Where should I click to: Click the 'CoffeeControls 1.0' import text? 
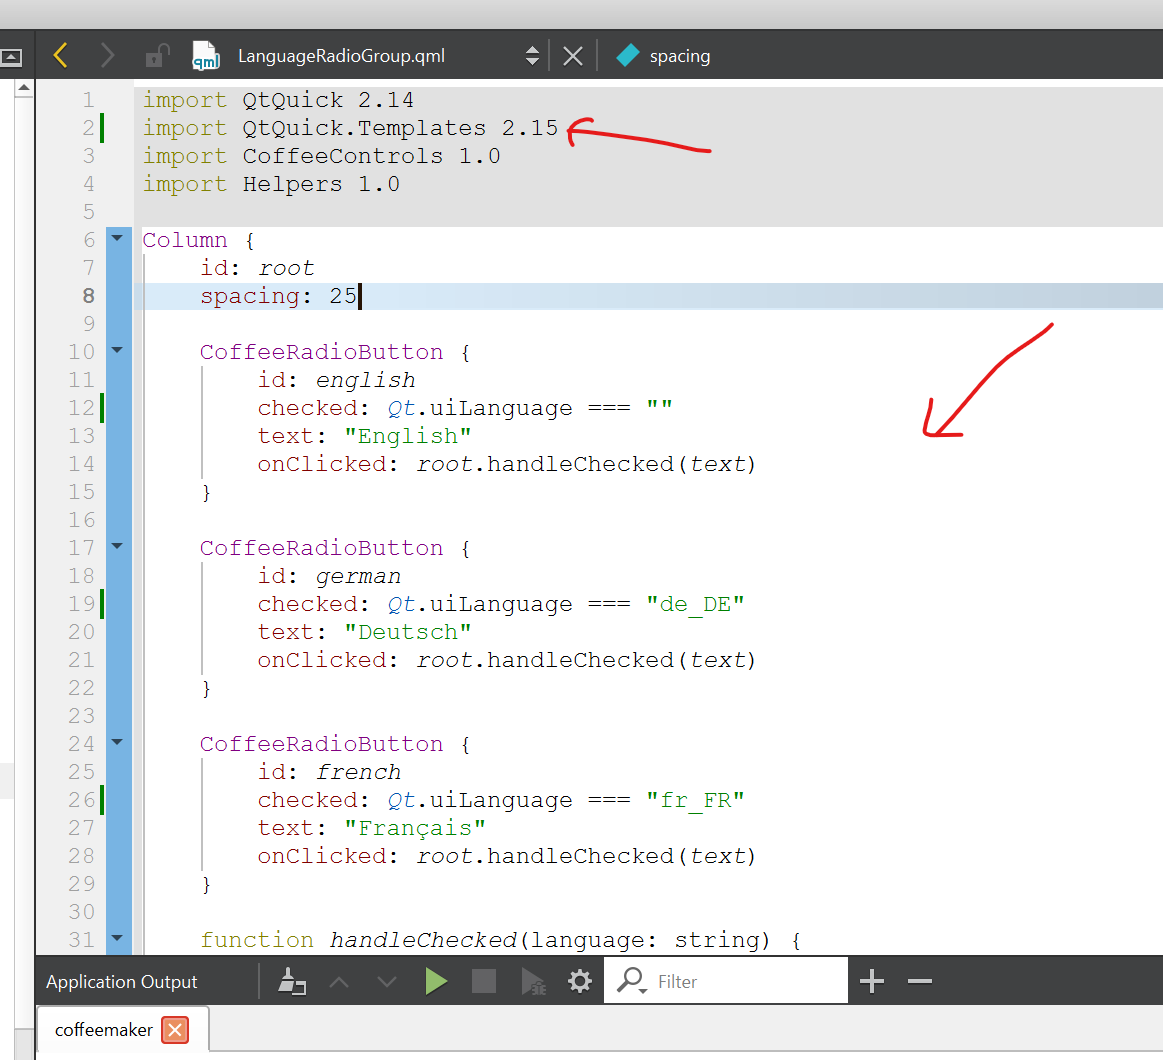point(372,157)
